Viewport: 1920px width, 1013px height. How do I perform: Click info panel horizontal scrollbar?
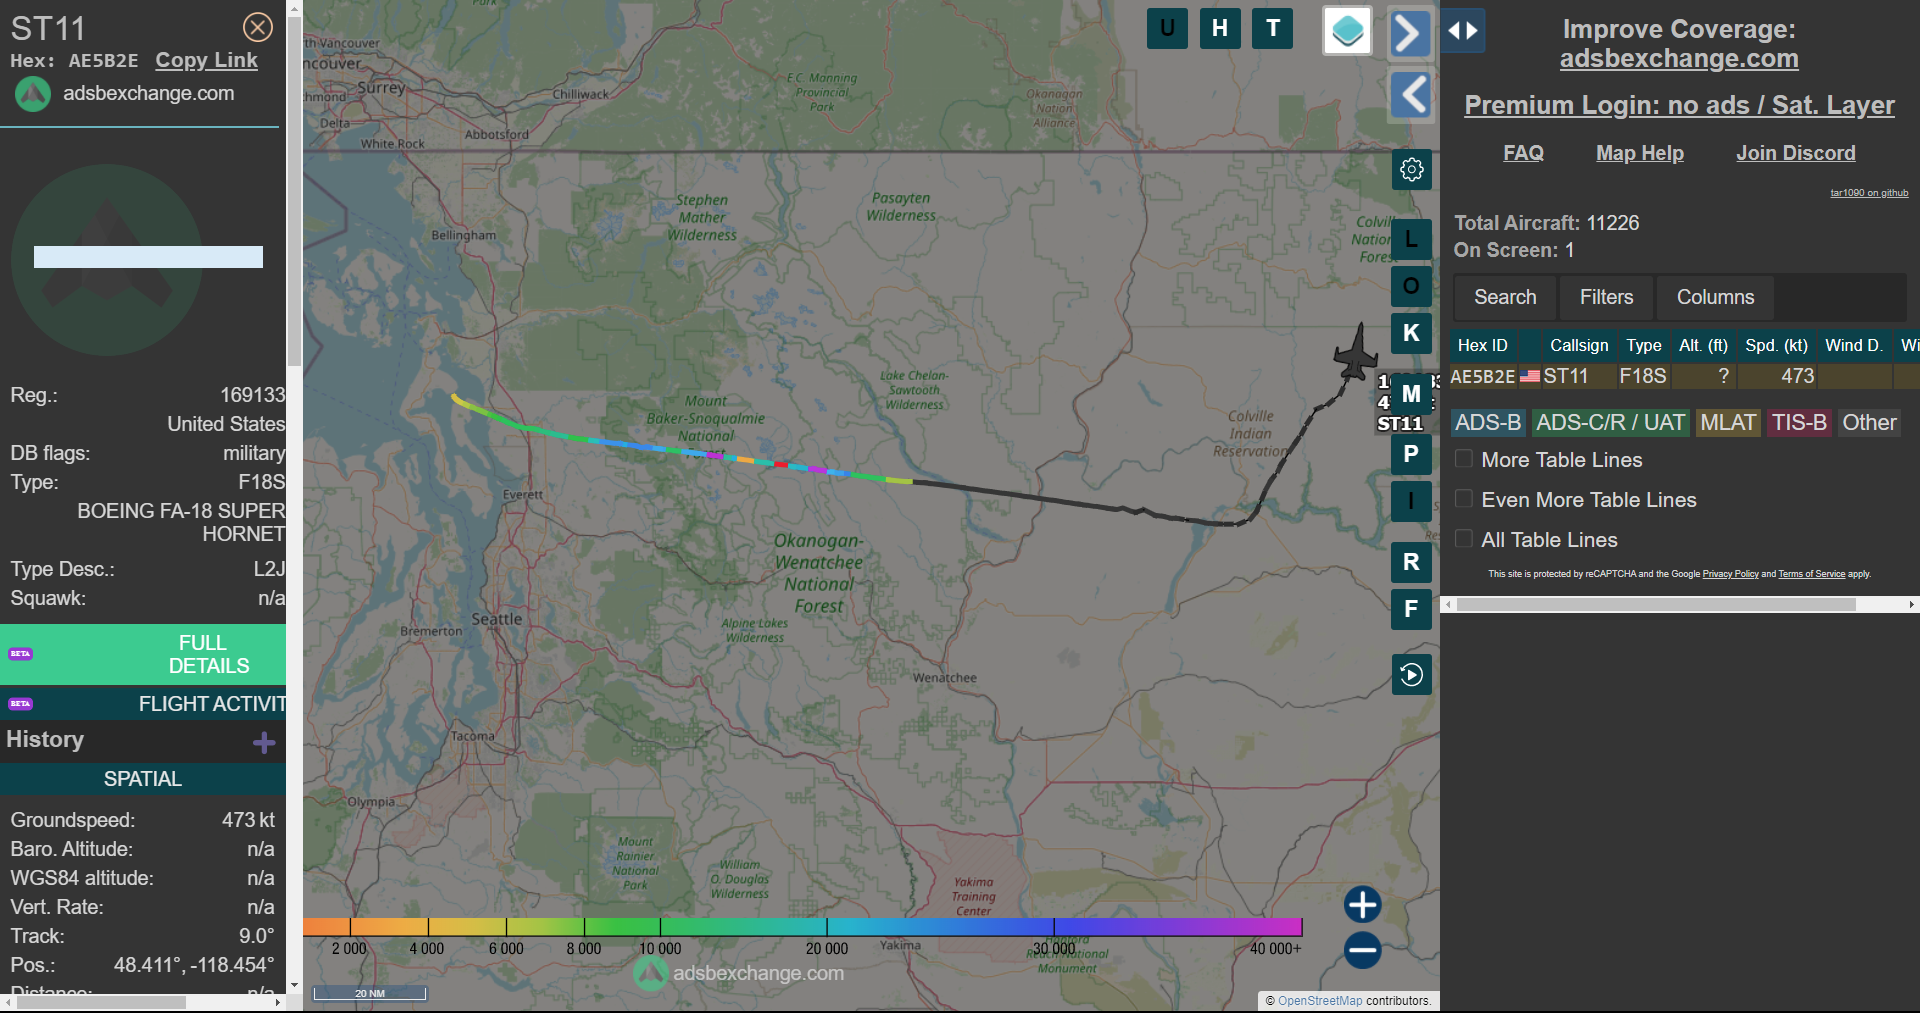100,1002
